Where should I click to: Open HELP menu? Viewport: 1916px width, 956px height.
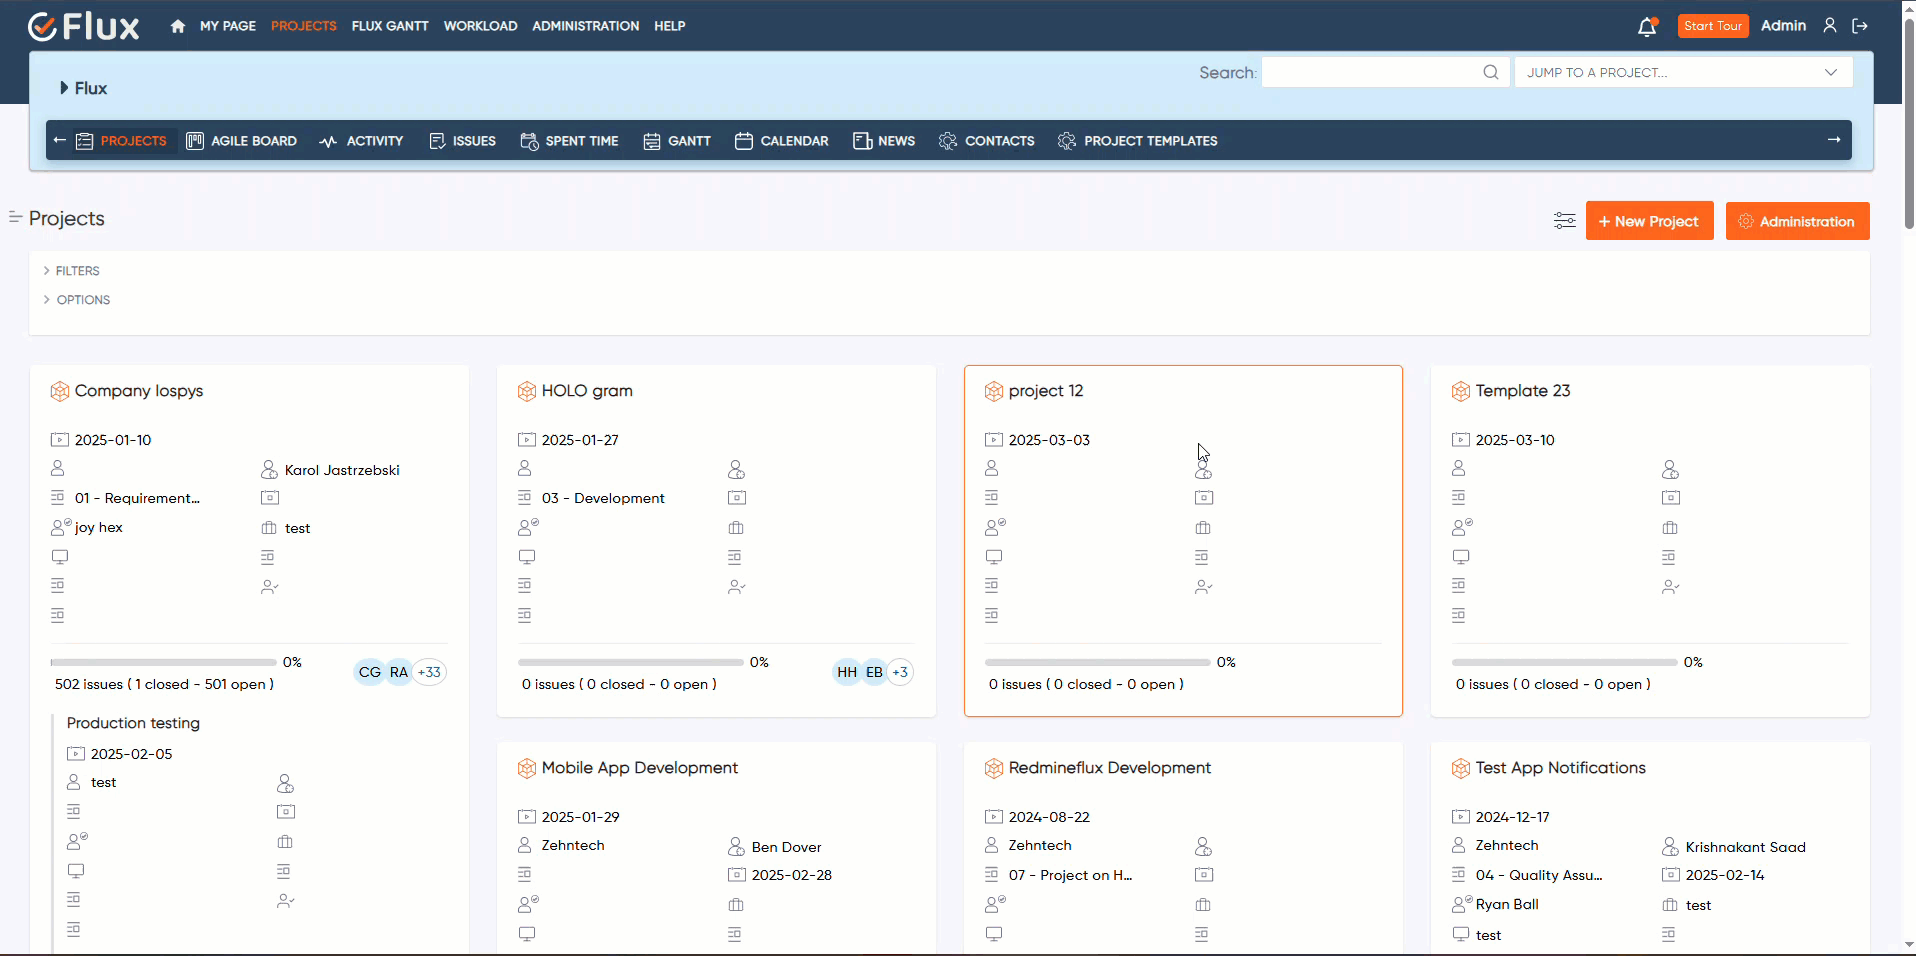coord(670,26)
